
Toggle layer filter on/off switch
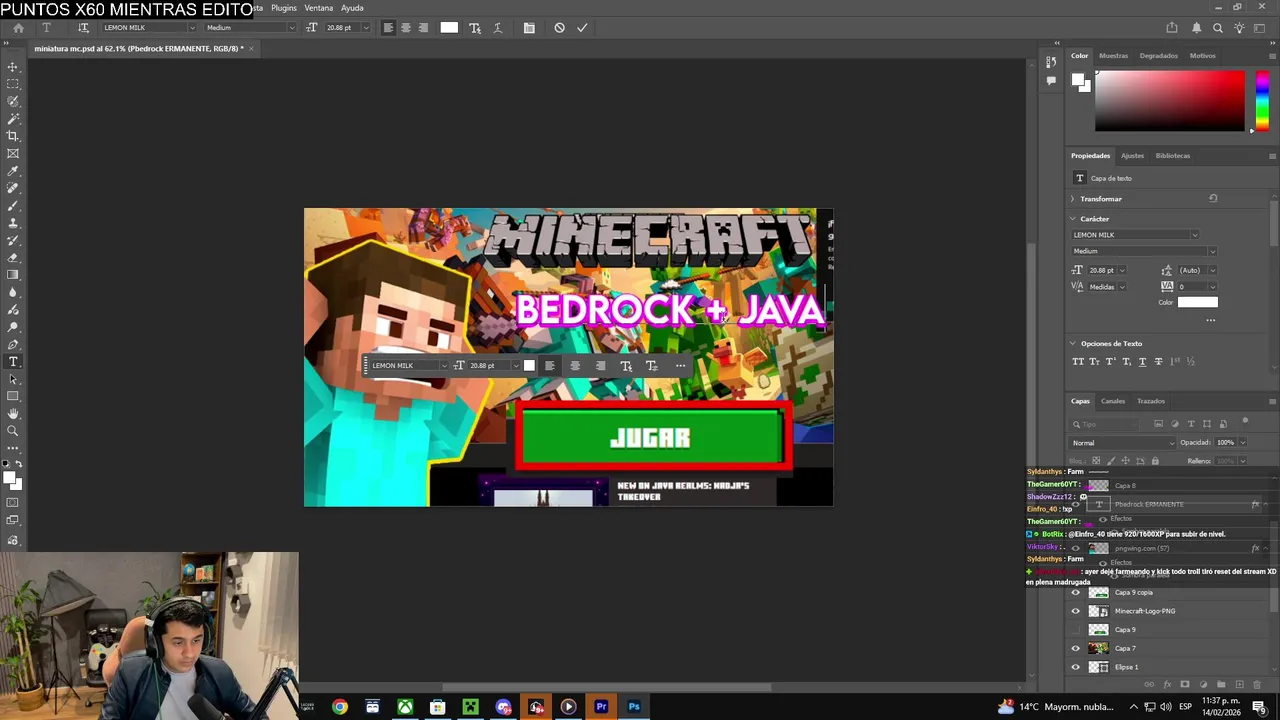[x=1245, y=421]
